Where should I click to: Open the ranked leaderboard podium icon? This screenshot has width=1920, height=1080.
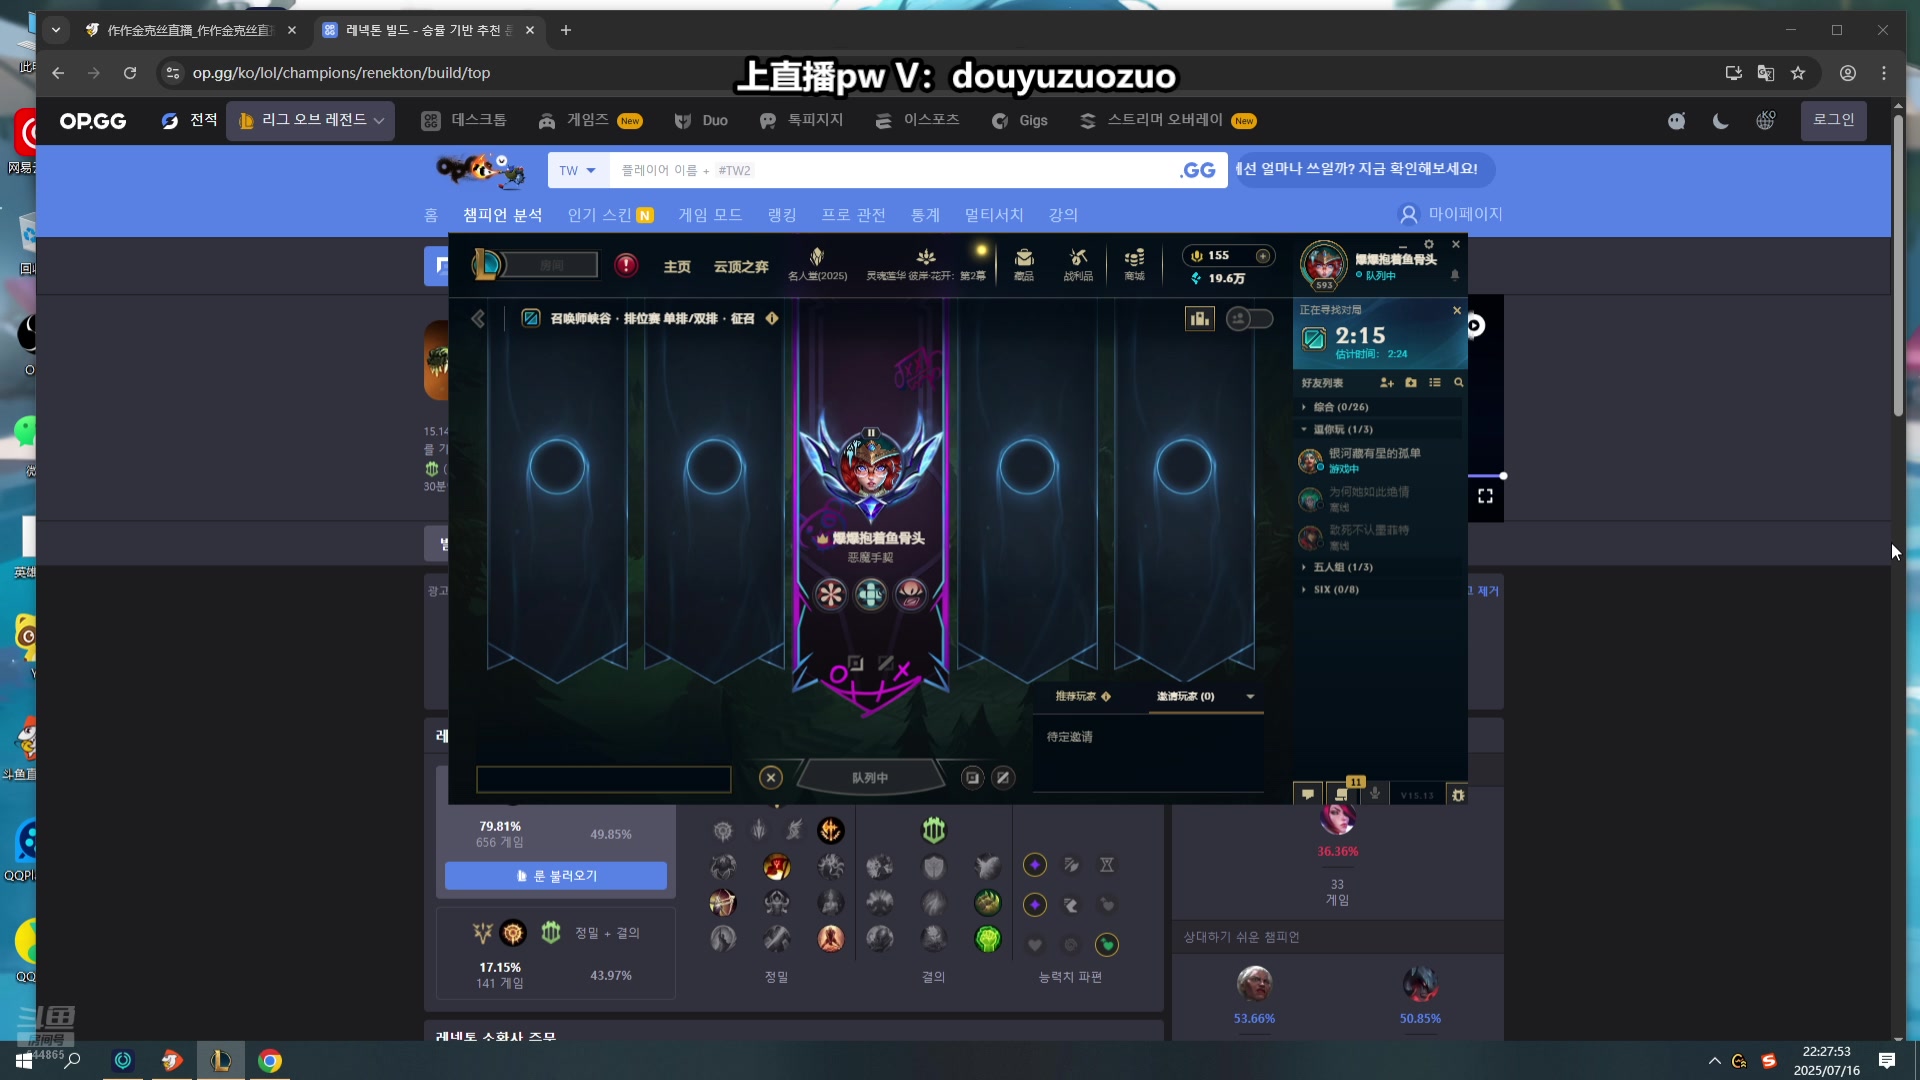pyautogui.click(x=1199, y=319)
